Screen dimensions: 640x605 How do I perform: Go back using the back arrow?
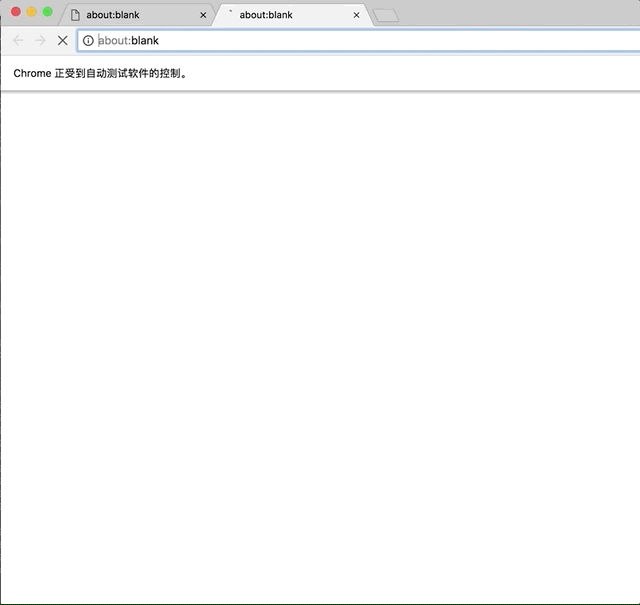(x=18, y=40)
